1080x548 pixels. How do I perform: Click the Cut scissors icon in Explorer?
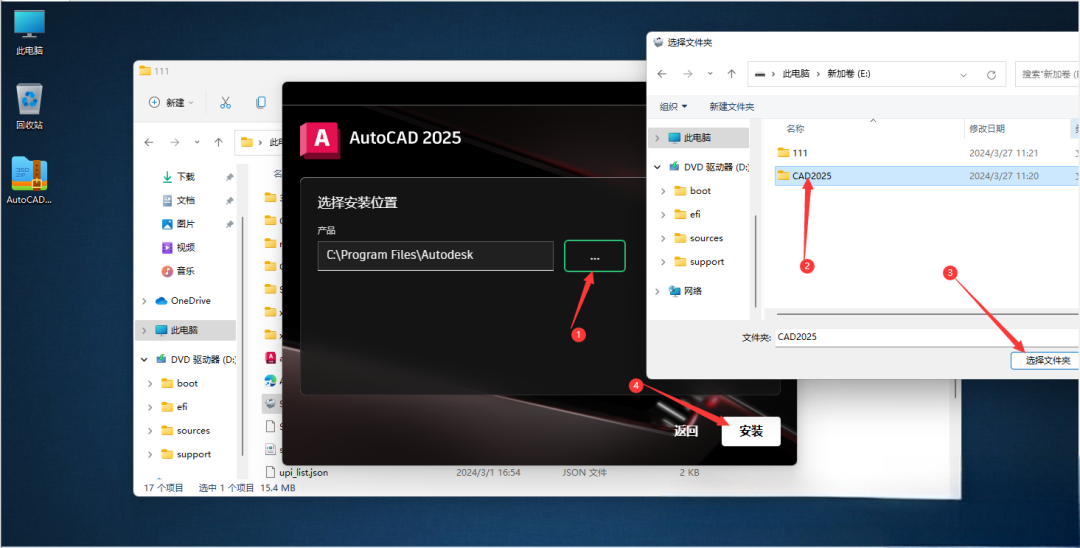tap(225, 103)
